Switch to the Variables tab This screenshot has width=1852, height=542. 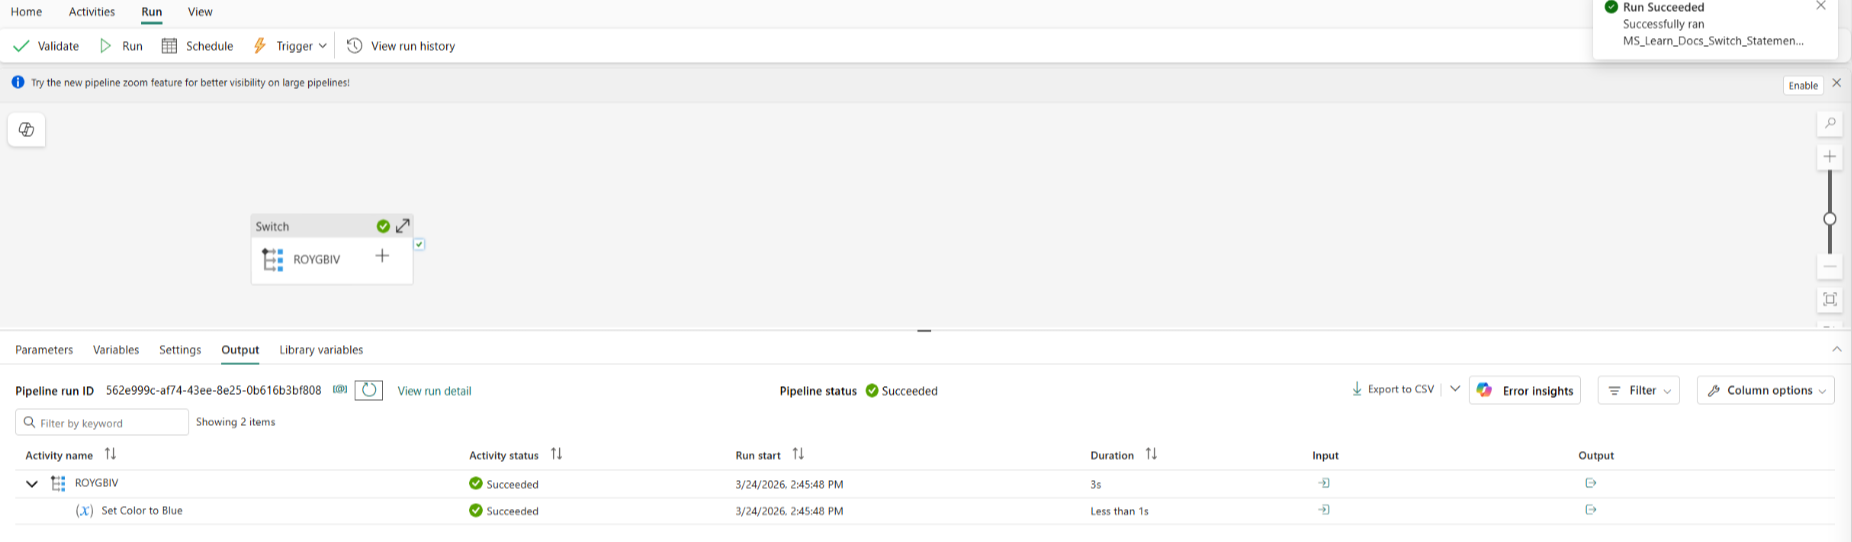click(x=116, y=350)
